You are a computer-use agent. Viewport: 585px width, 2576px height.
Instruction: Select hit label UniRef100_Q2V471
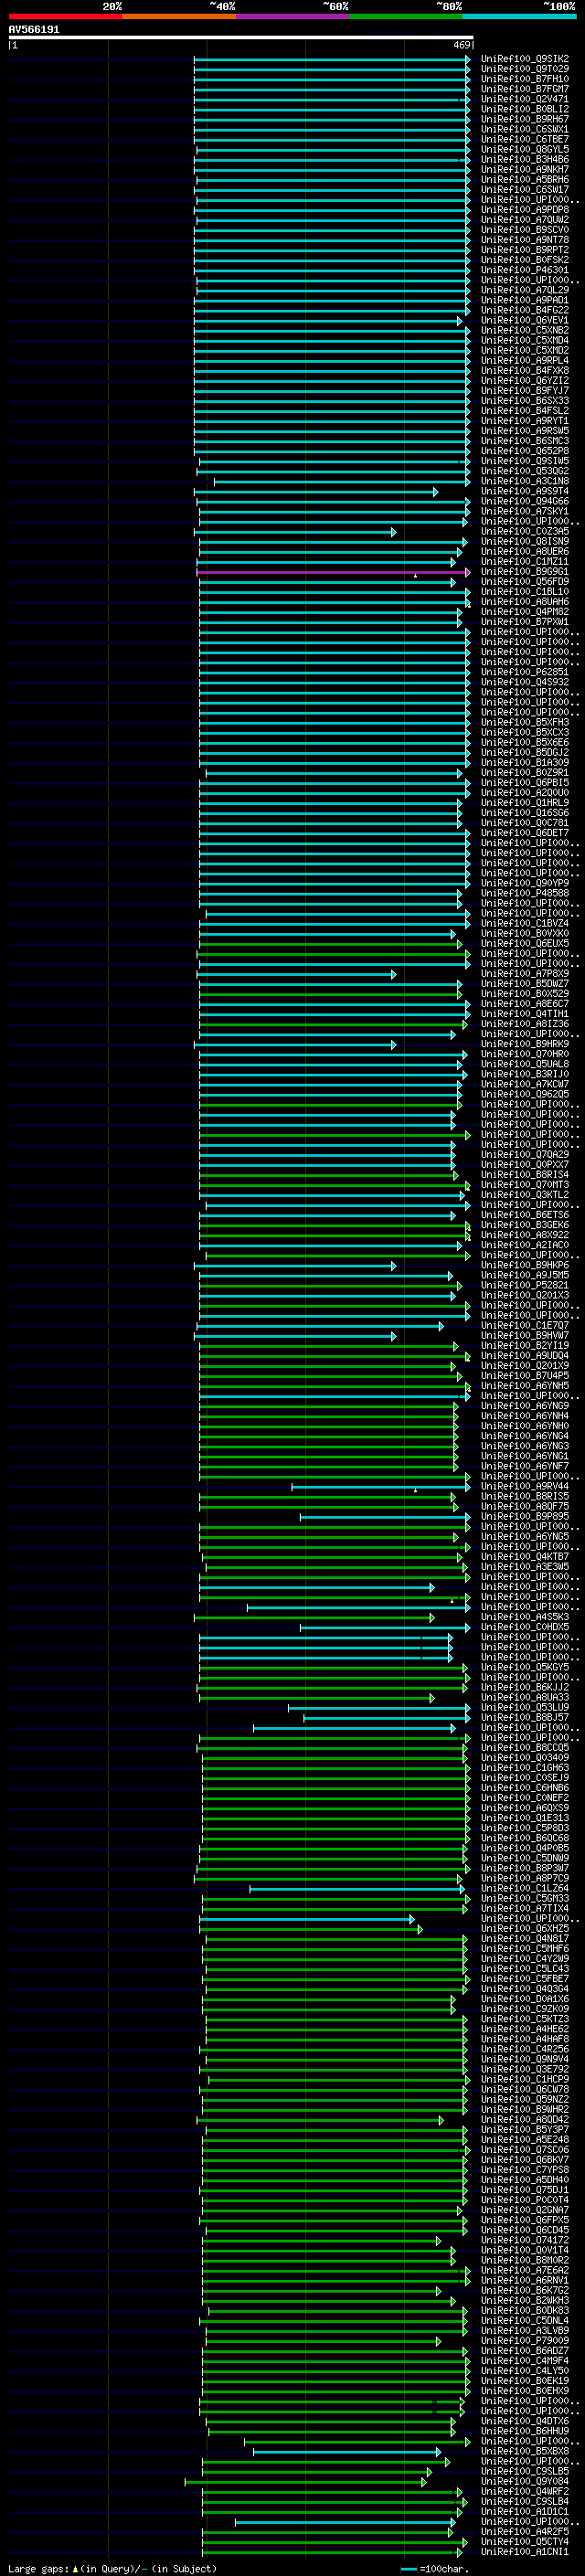[x=525, y=99]
